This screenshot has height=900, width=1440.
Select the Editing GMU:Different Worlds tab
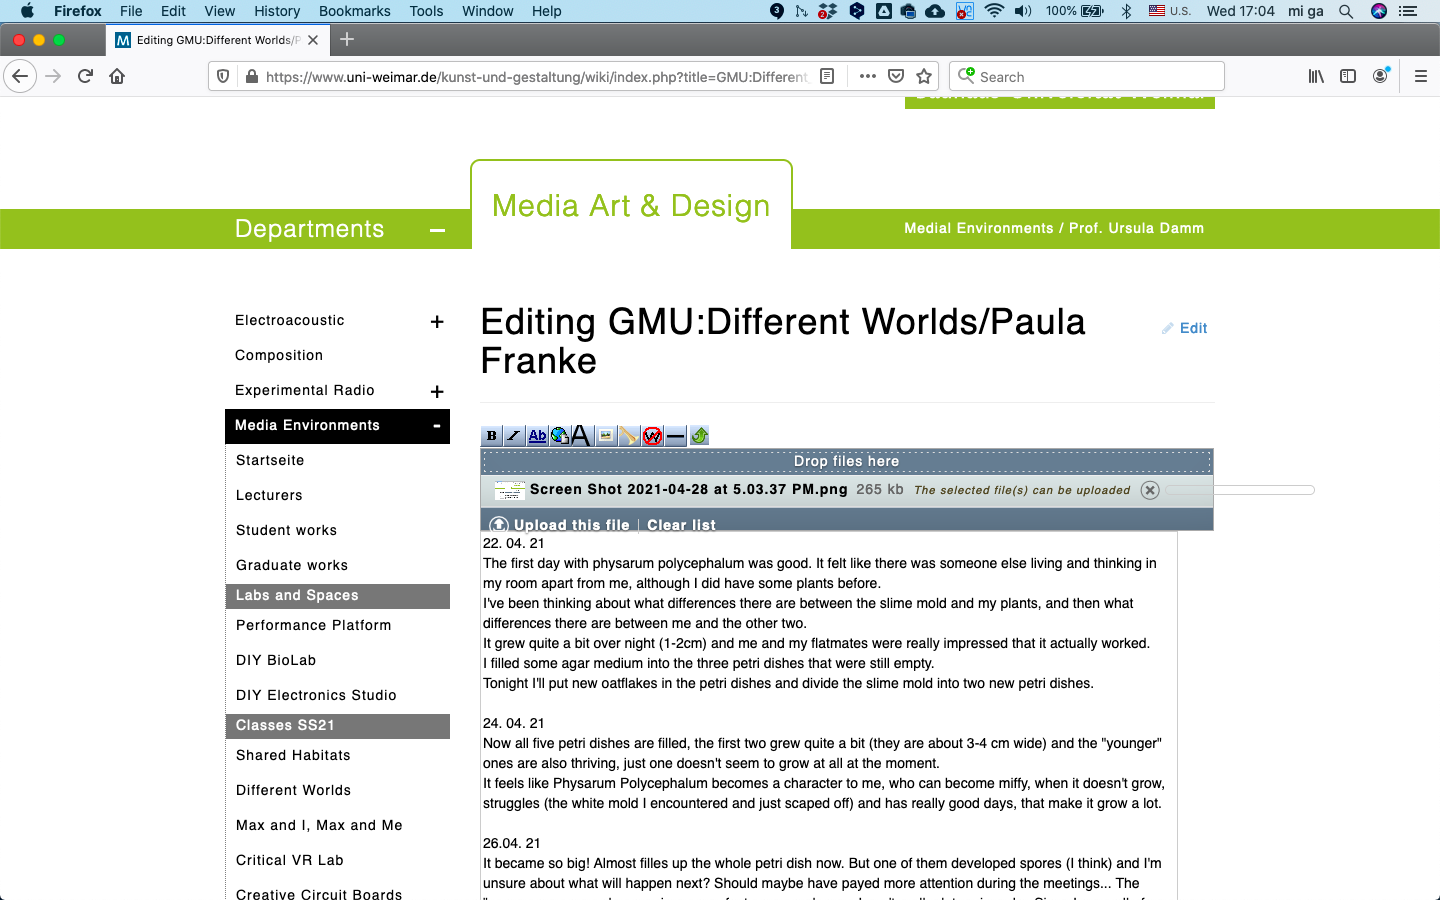[x=217, y=40]
